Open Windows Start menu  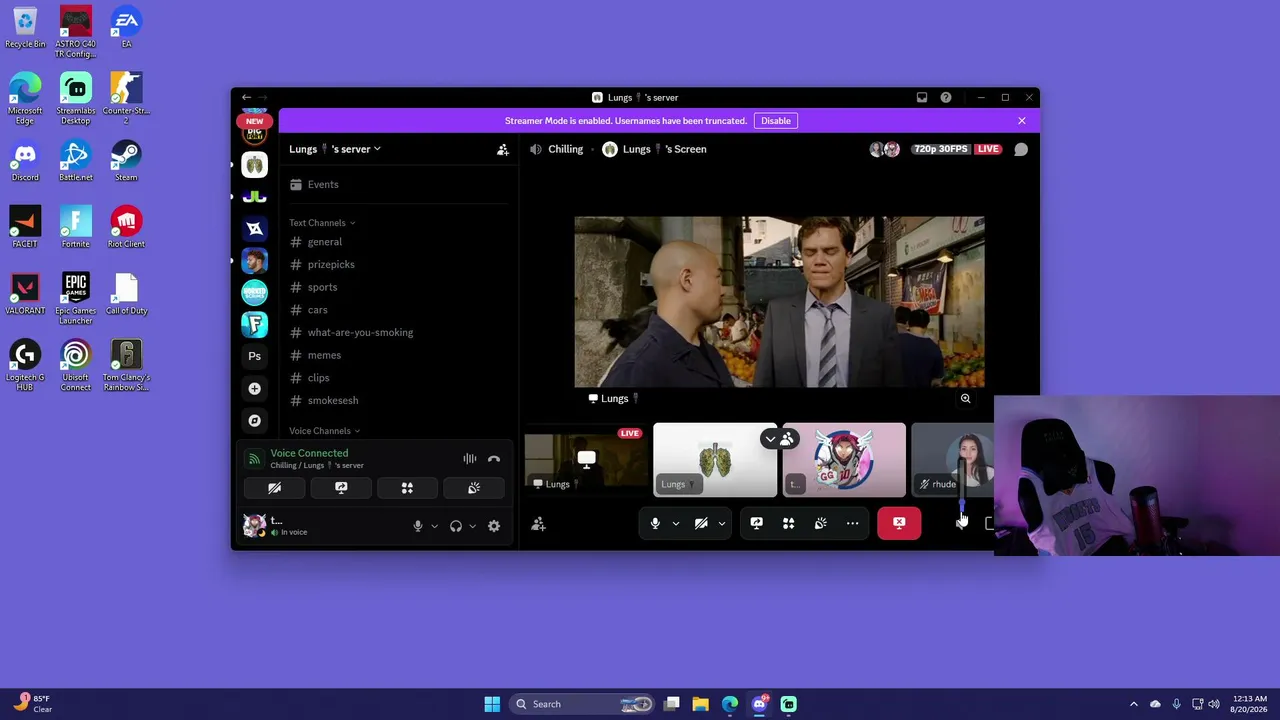click(492, 704)
